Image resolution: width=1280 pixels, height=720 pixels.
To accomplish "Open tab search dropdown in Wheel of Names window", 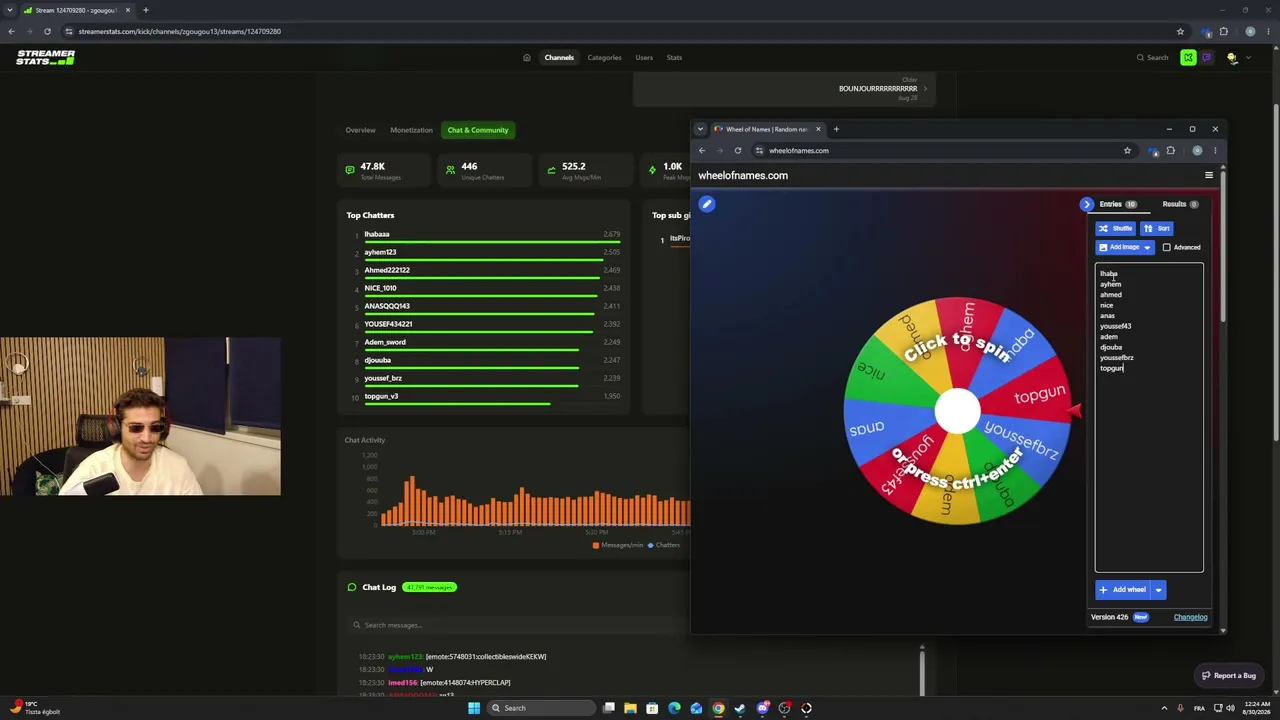I will 700,129.
